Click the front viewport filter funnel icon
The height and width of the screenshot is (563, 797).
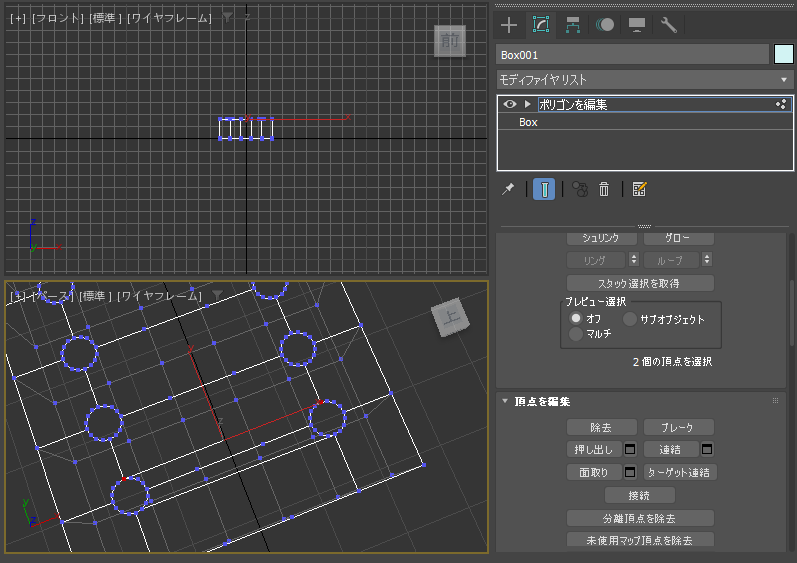227,18
